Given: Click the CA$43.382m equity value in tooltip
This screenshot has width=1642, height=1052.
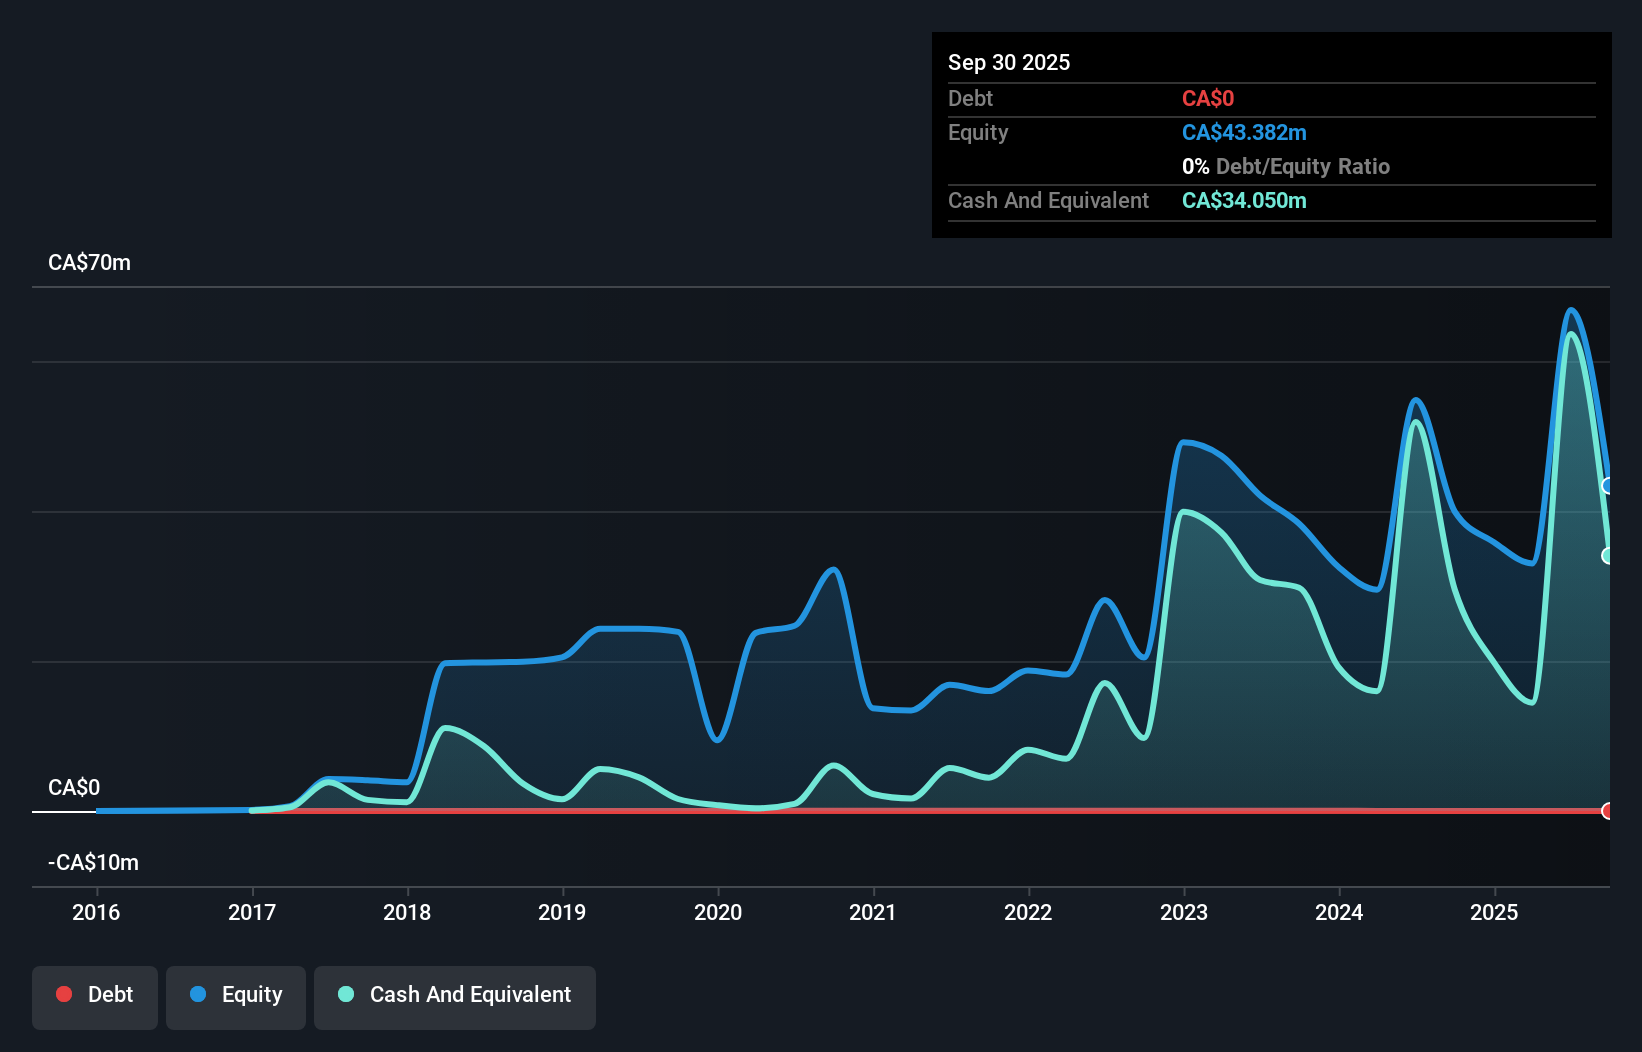Looking at the screenshot, I should pyautogui.click(x=1244, y=132).
